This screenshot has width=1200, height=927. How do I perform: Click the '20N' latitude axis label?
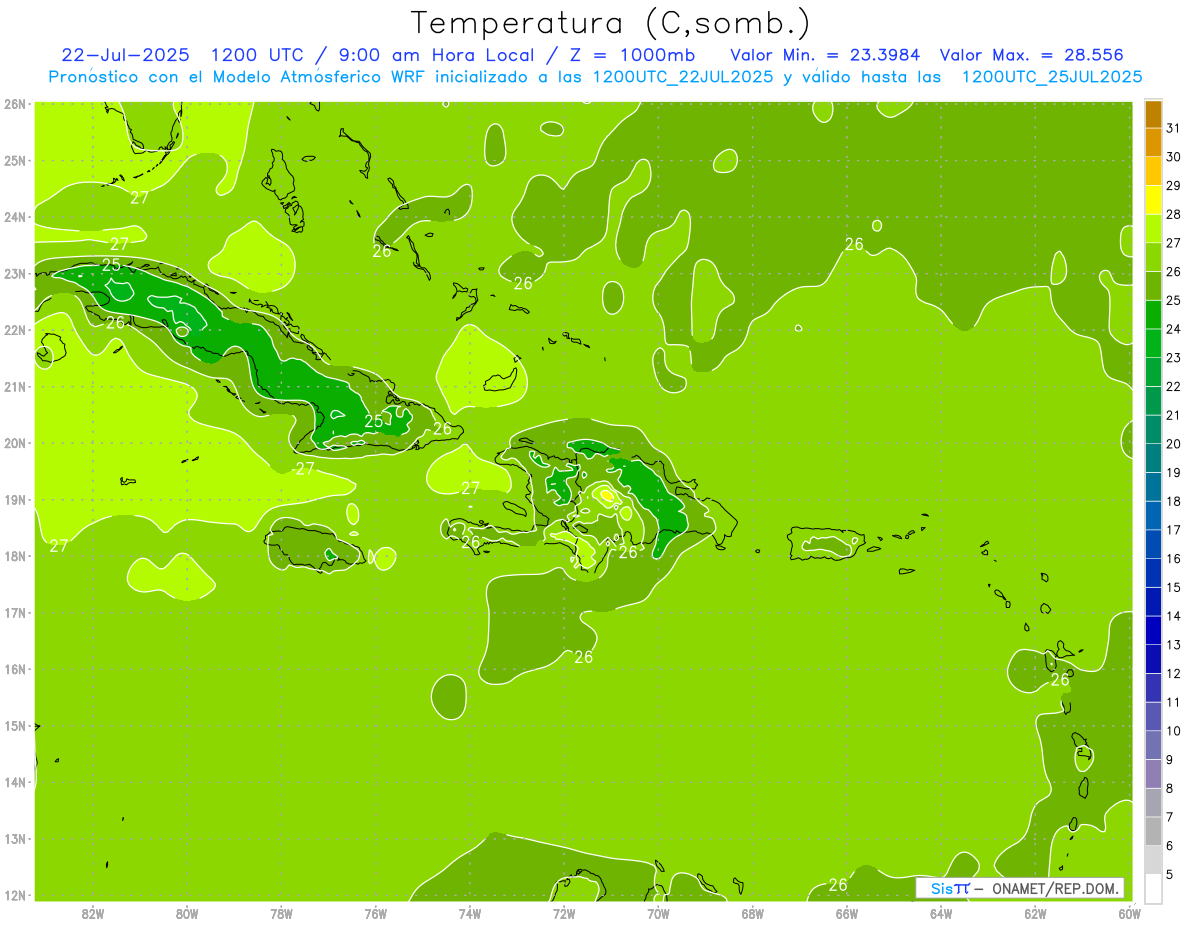15,443
